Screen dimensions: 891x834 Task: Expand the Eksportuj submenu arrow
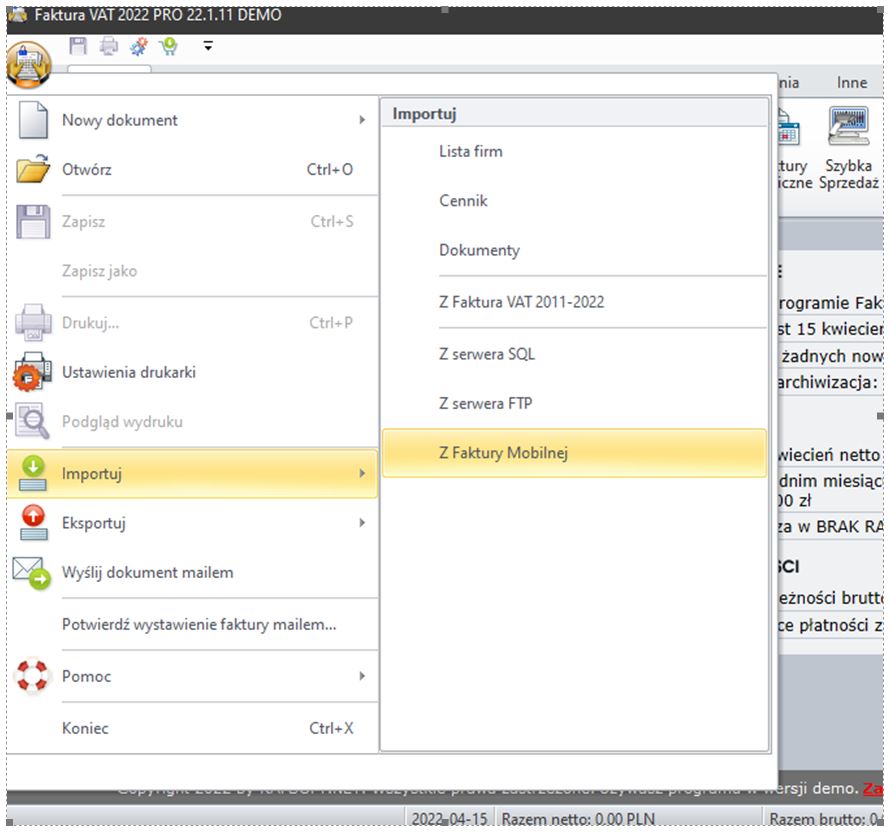pos(362,523)
